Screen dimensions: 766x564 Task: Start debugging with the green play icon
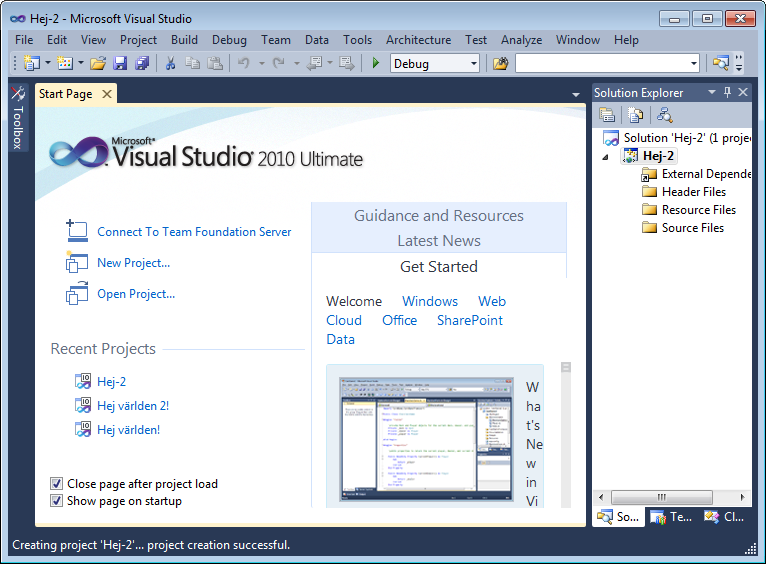(376, 63)
